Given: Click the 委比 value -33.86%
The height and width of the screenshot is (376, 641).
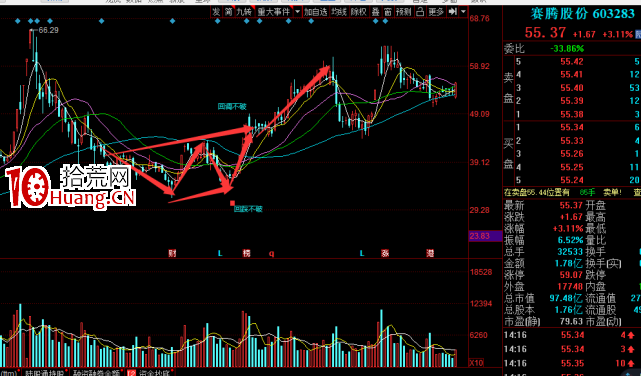Looking at the screenshot, I should point(567,49).
